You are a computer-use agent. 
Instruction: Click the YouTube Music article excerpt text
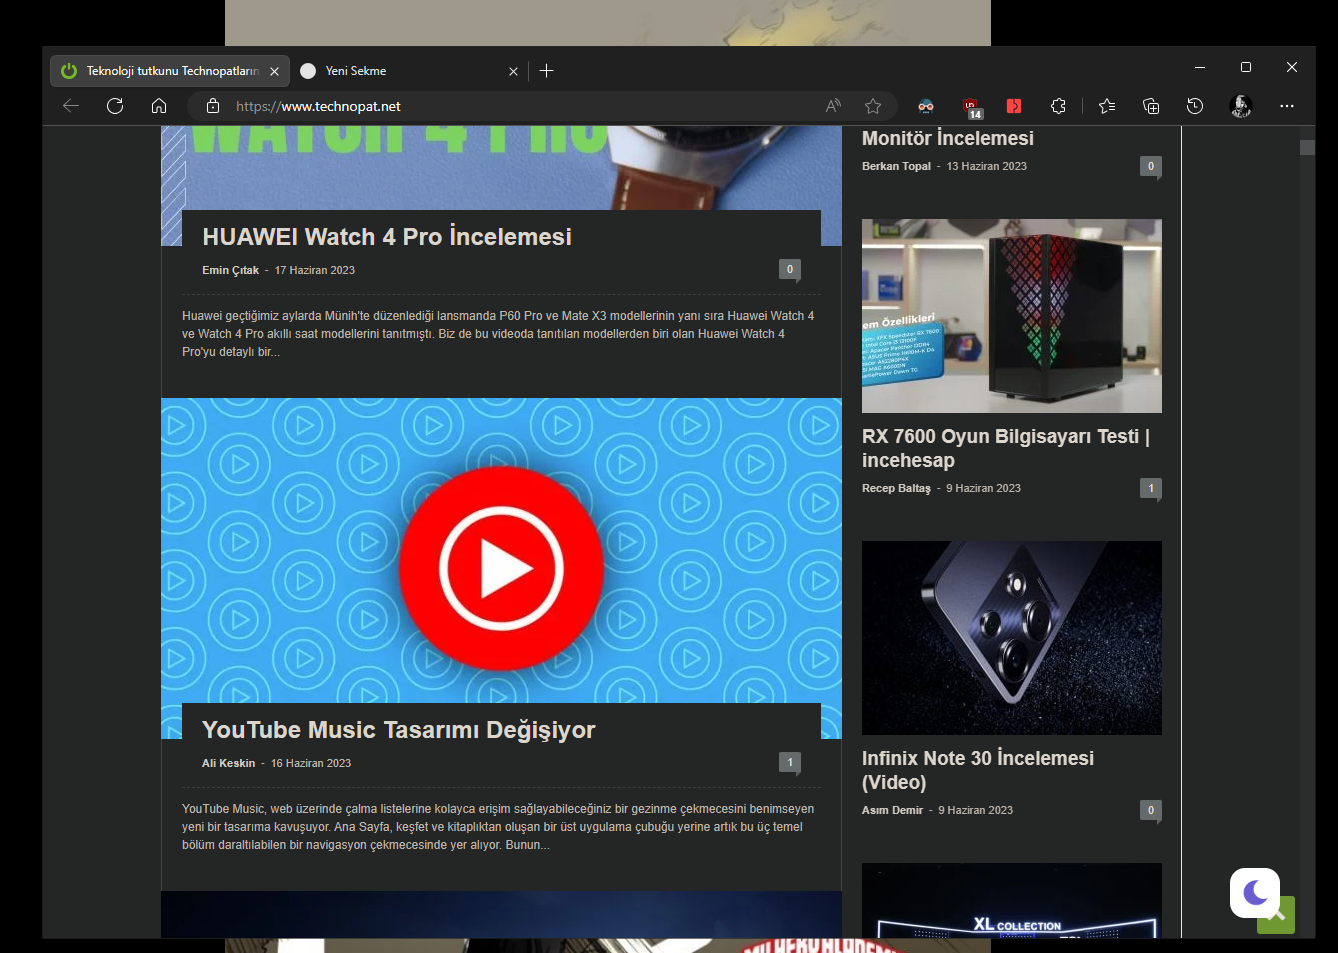pos(498,827)
